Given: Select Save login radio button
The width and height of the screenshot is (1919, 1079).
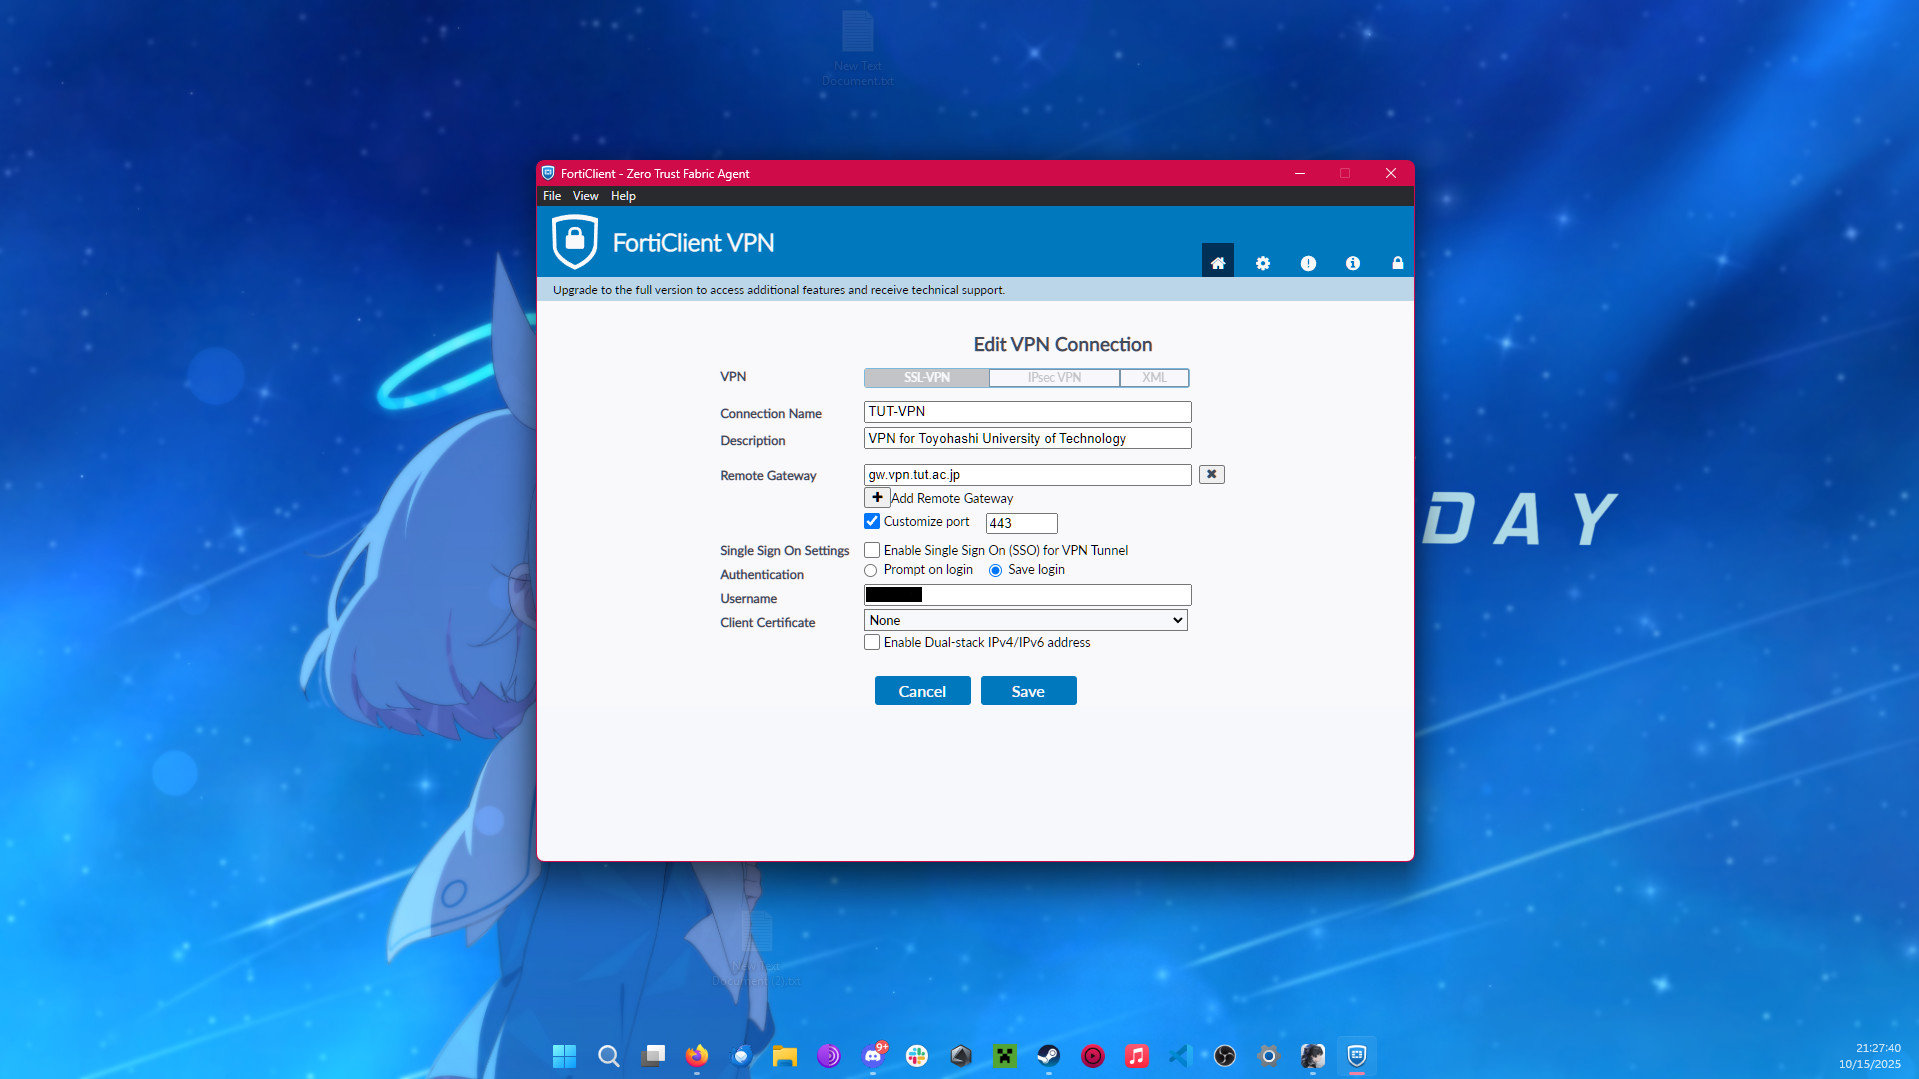Looking at the screenshot, I should click(995, 570).
